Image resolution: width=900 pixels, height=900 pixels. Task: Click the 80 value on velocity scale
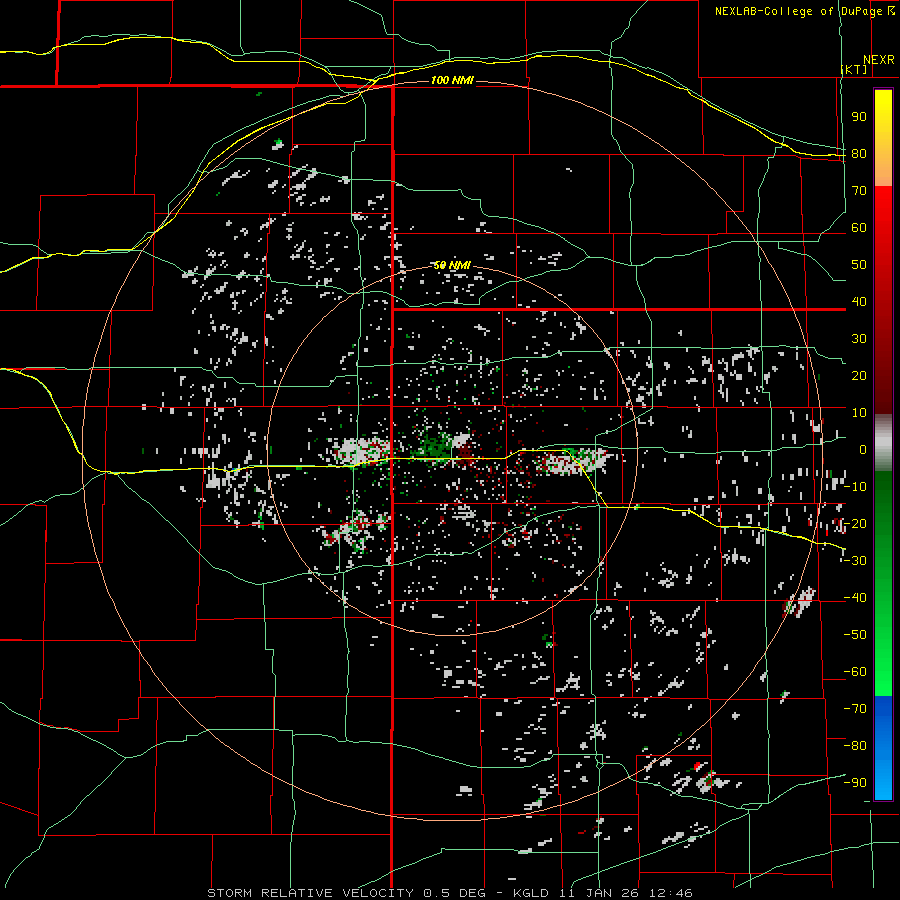[859, 154]
